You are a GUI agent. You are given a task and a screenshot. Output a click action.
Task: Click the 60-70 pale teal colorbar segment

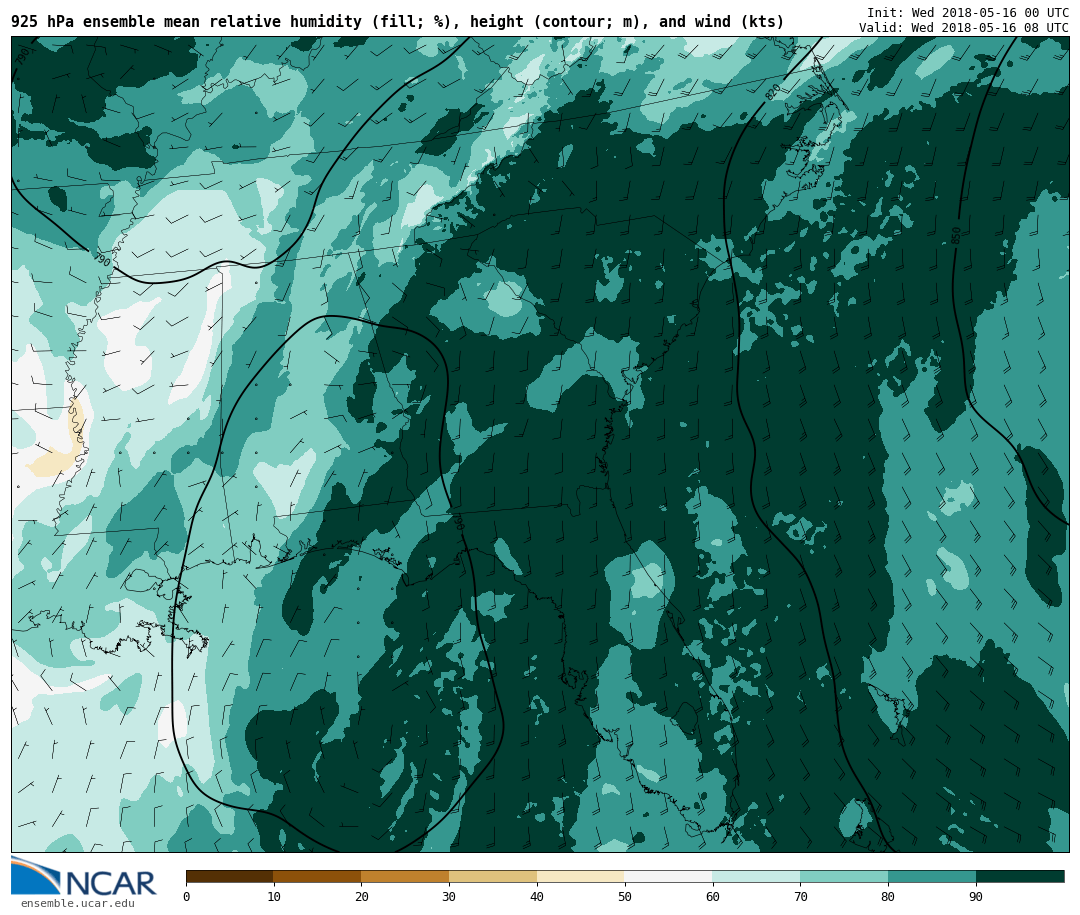tap(756, 876)
